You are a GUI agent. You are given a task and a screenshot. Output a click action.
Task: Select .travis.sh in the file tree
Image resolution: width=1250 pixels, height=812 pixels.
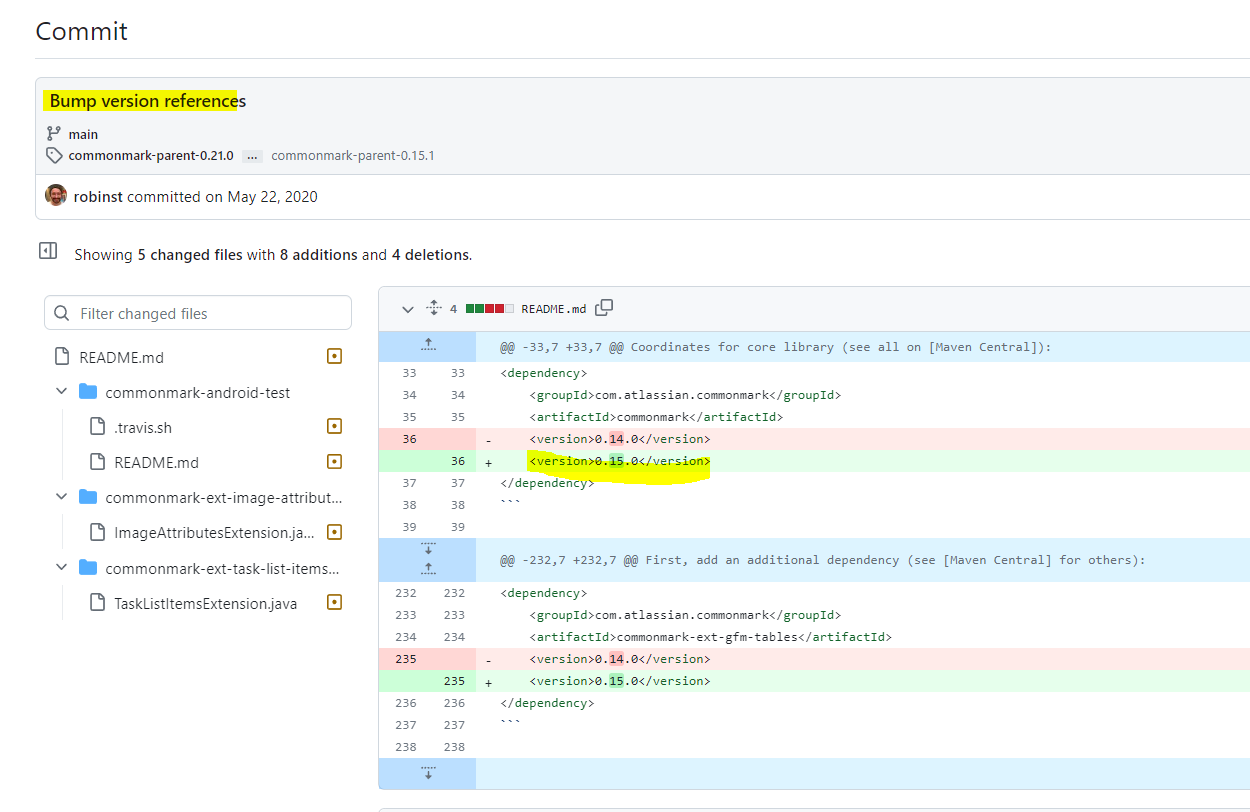(143, 427)
